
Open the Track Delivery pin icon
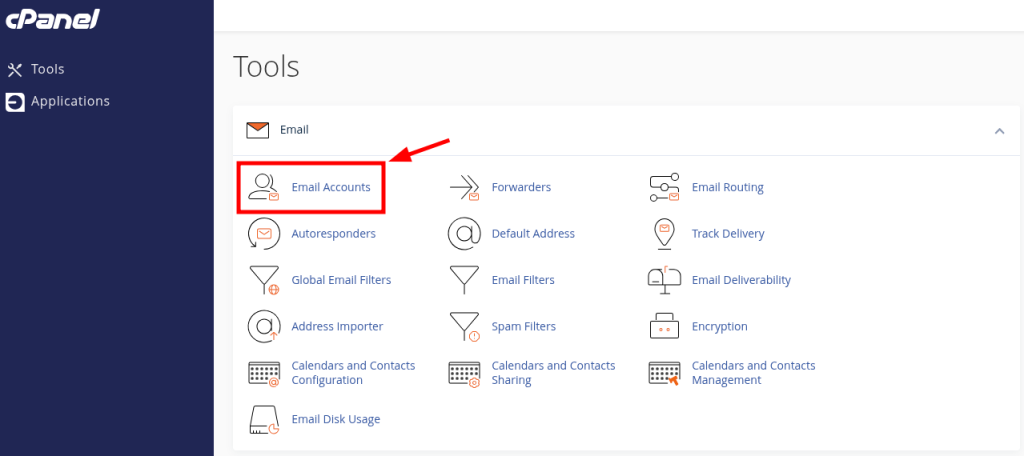(x=664, y=234)
